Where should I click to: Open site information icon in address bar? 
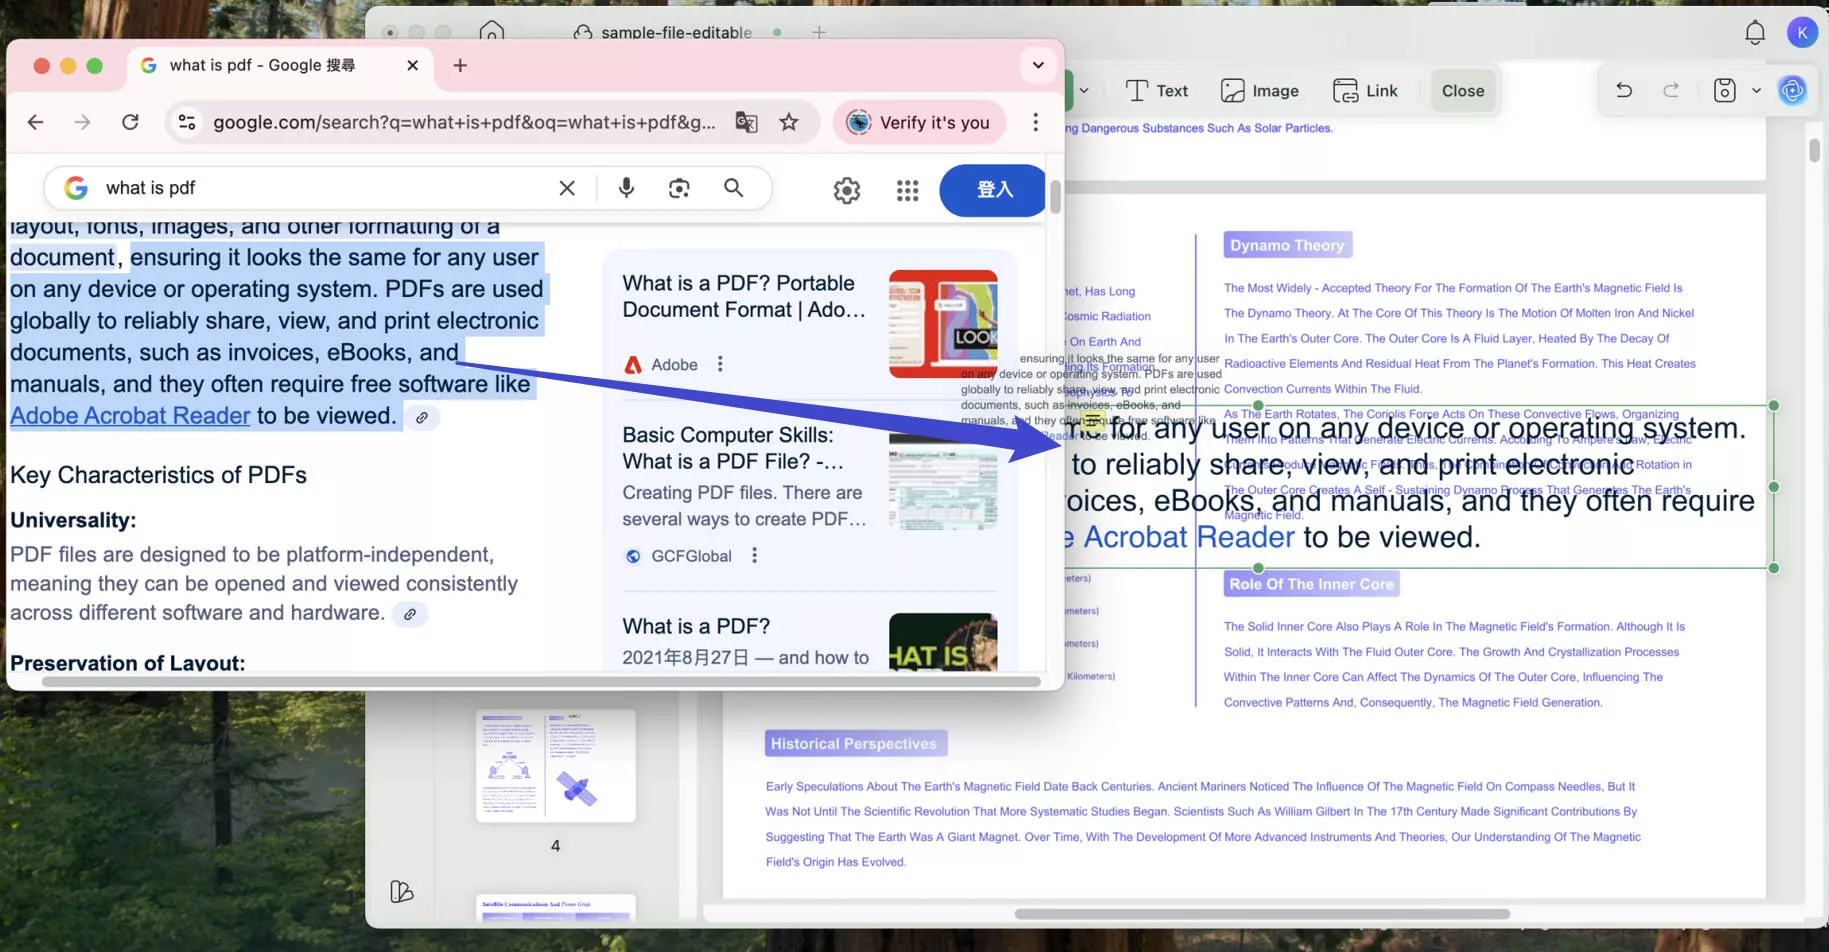186,122
